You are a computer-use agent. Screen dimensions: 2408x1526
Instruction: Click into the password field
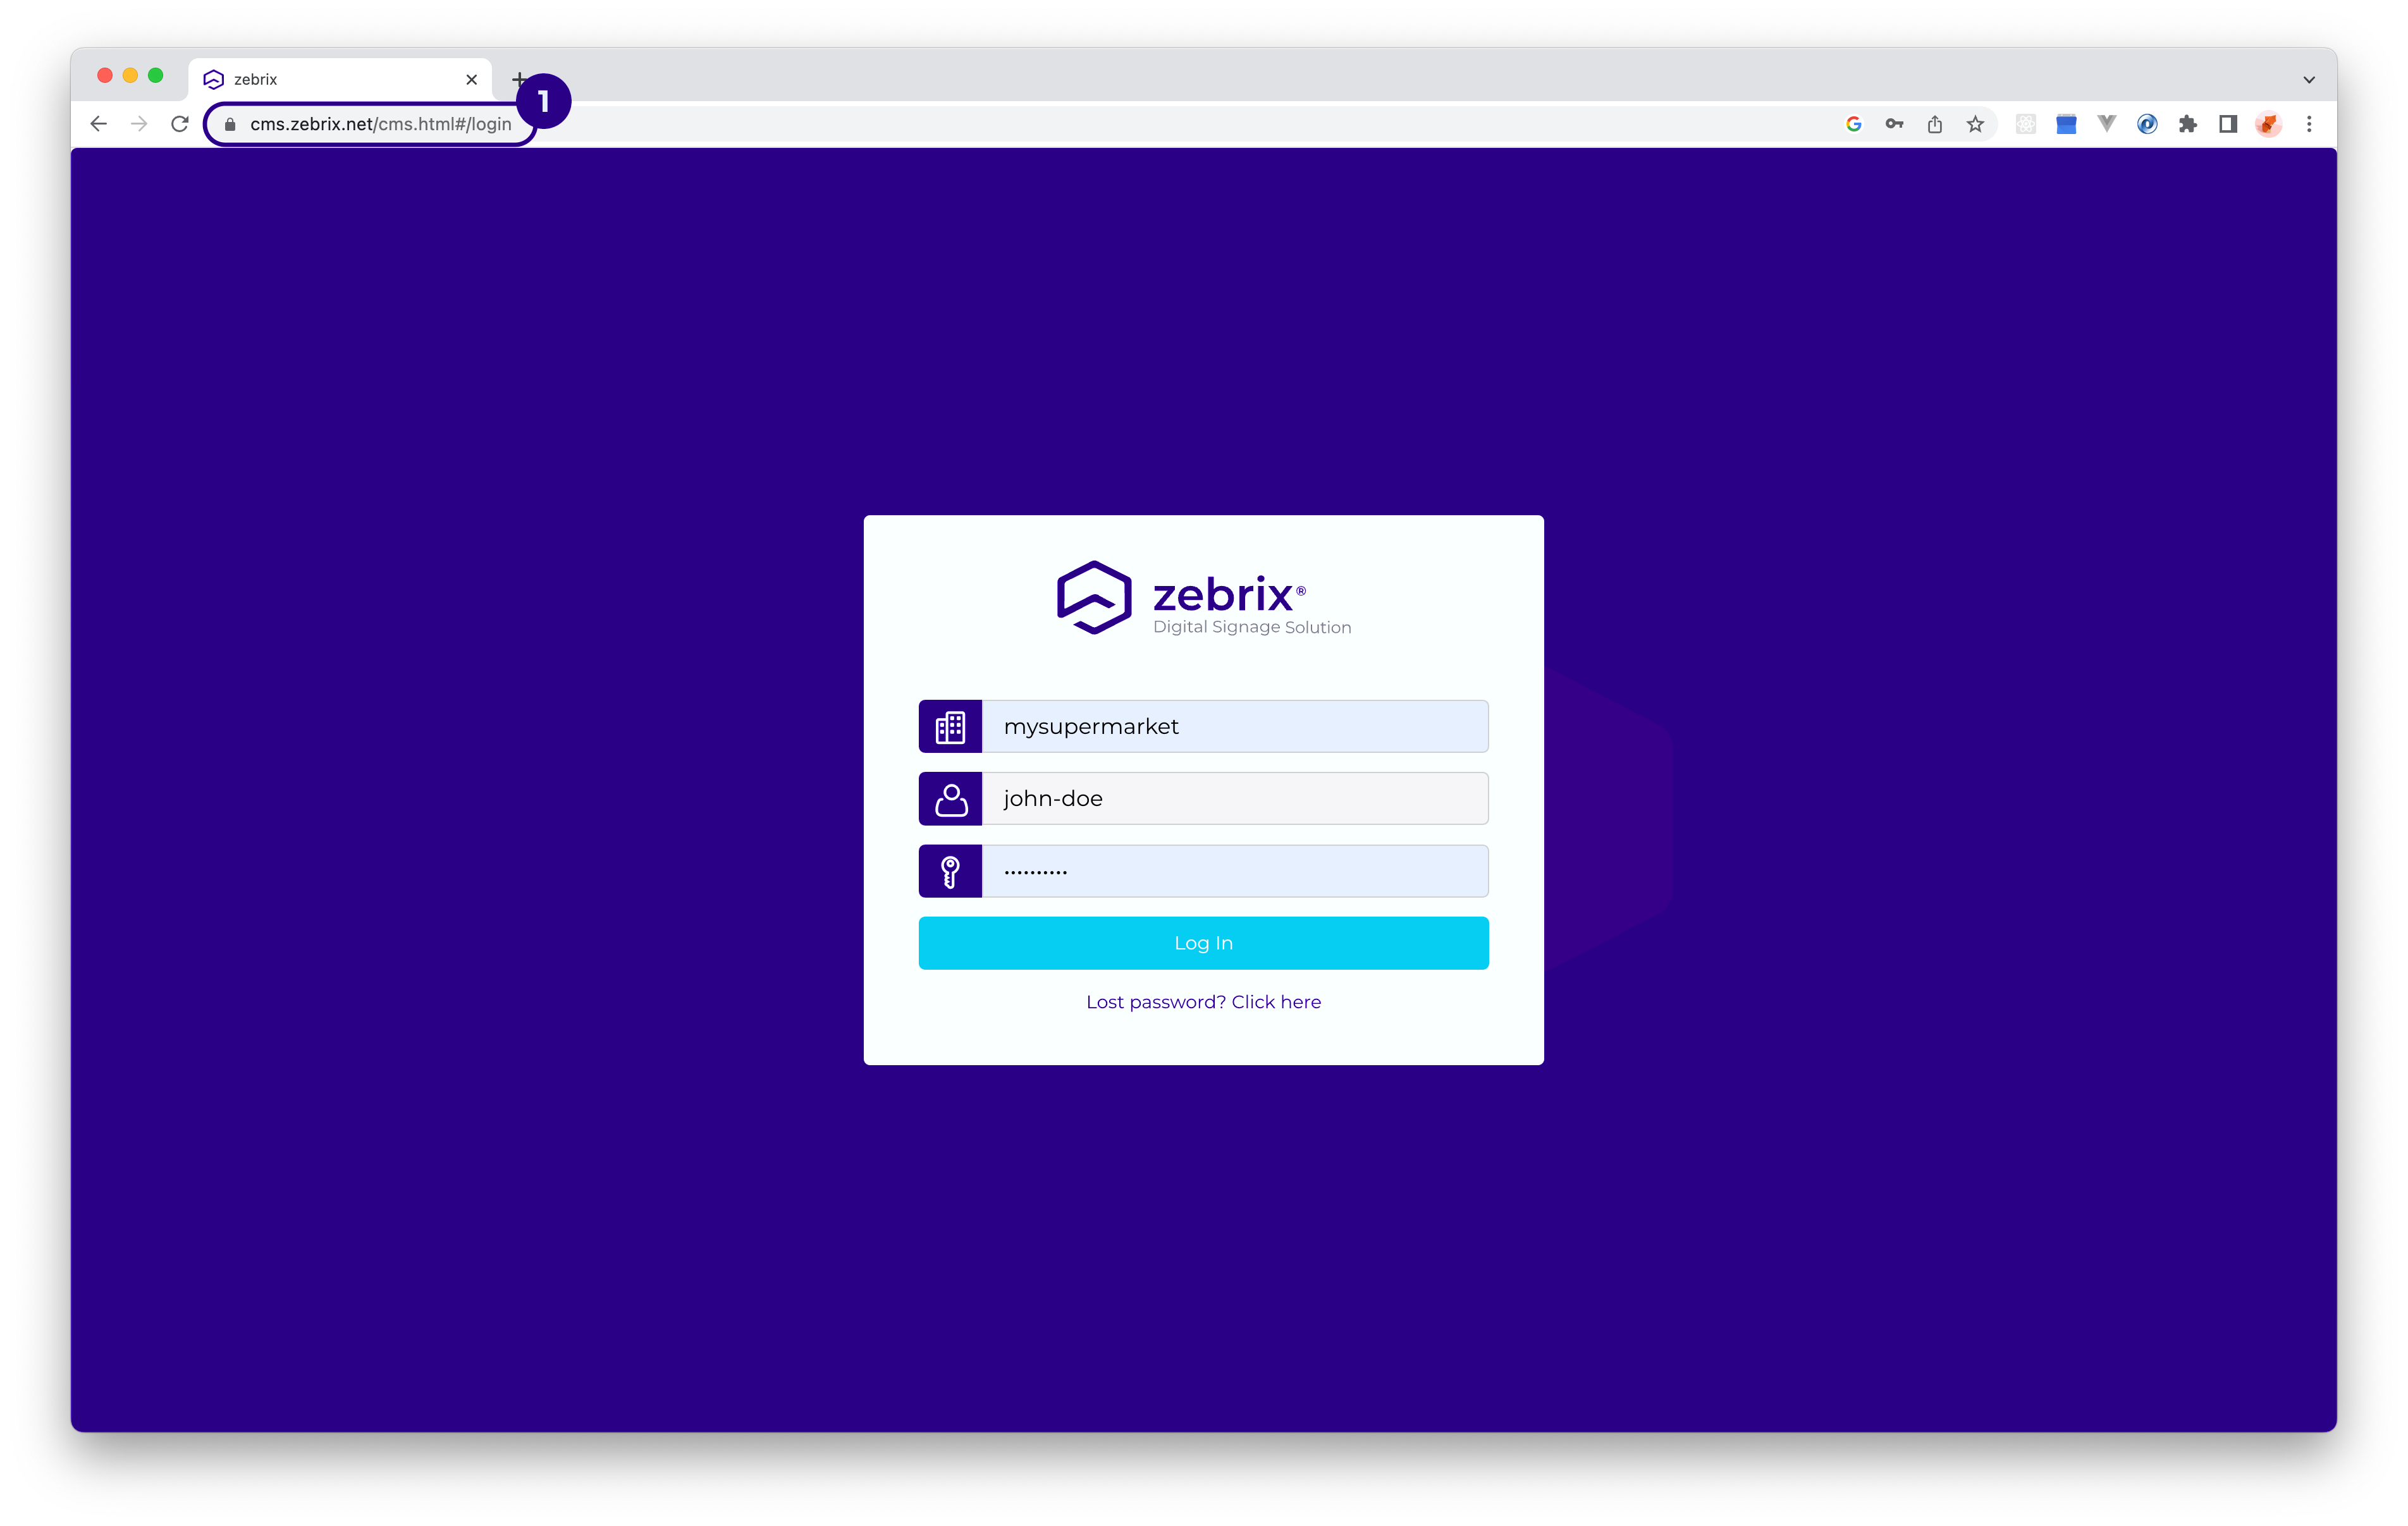1234,871
